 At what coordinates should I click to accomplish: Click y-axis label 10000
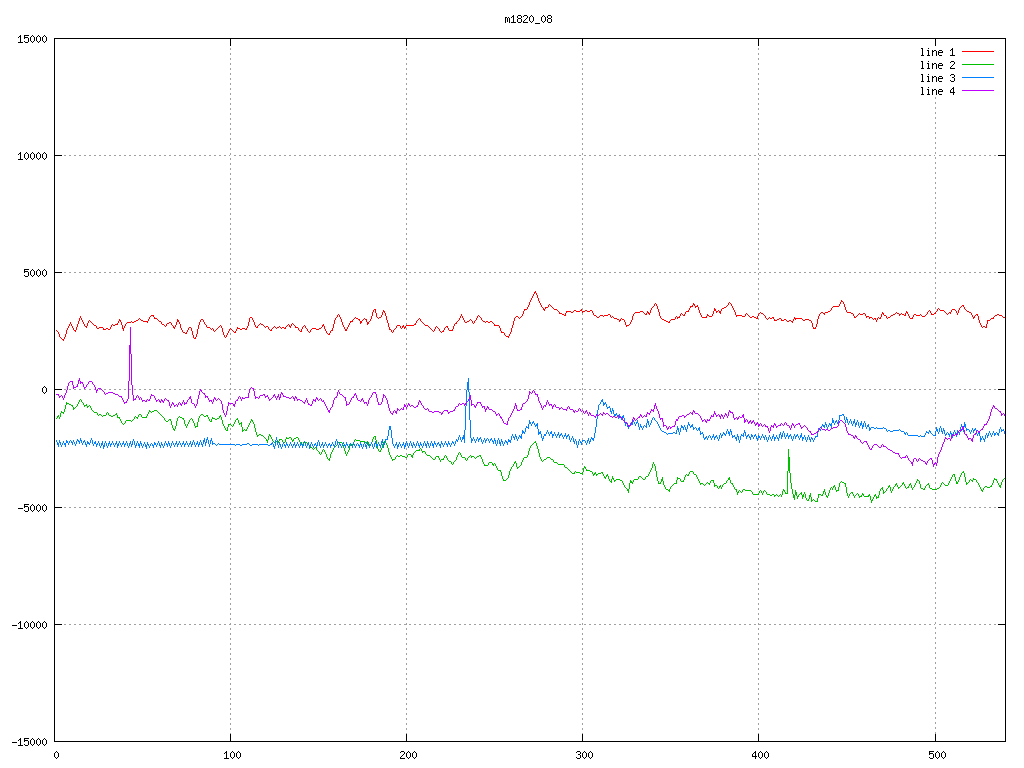(33, 156)
